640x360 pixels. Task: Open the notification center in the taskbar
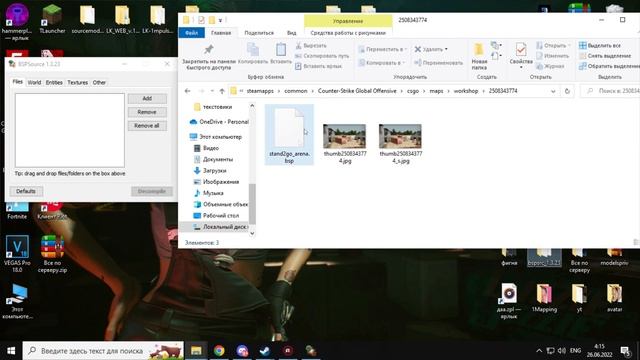pos(625,351)
